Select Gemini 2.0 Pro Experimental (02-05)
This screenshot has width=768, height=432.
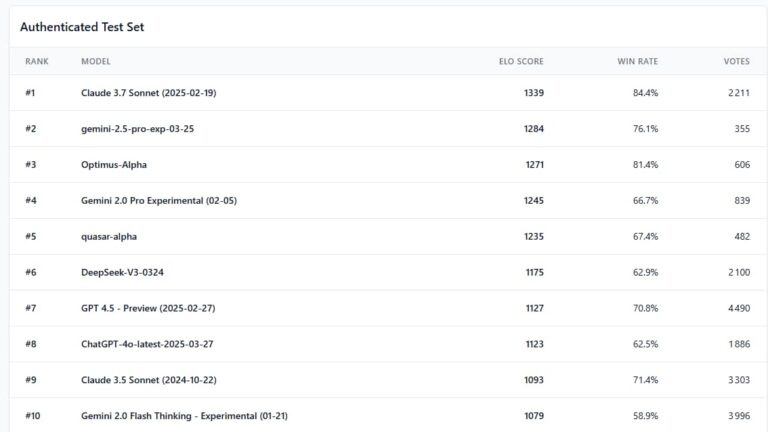(x=158, y=201)
